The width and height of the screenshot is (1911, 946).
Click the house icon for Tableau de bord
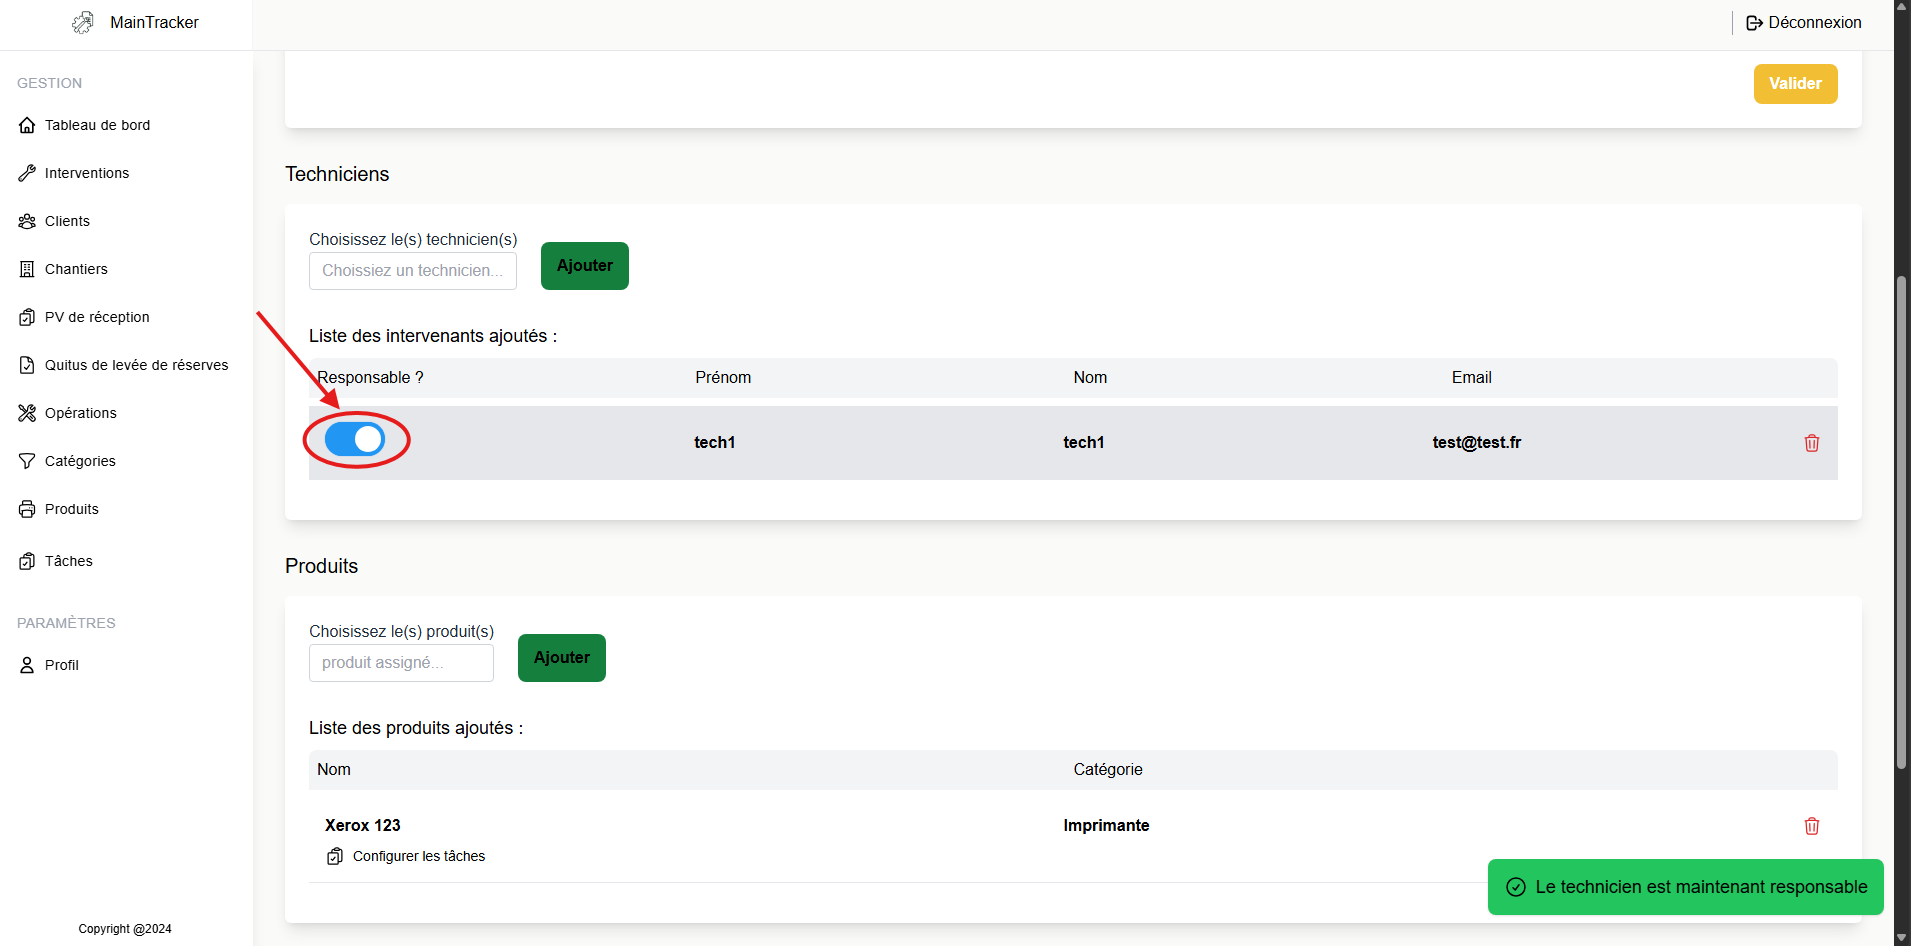[x=27, y=125]
